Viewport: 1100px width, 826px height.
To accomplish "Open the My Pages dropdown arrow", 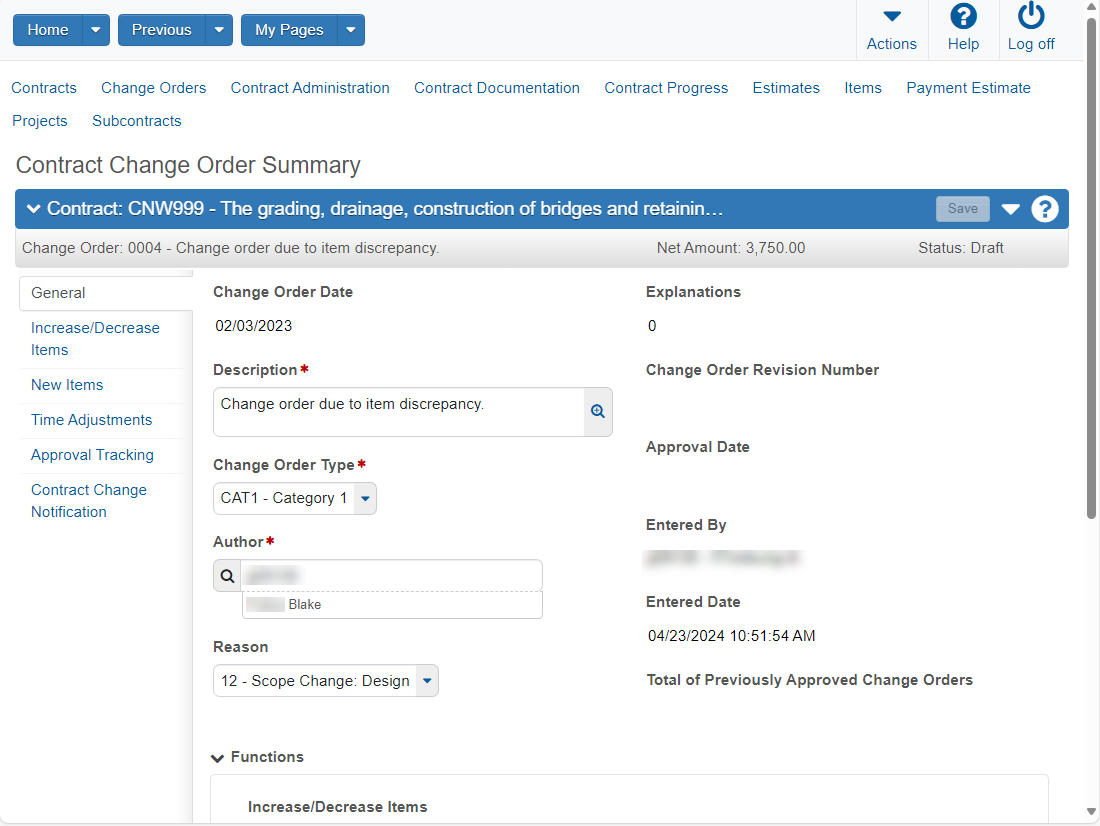I will click(351, 30).
